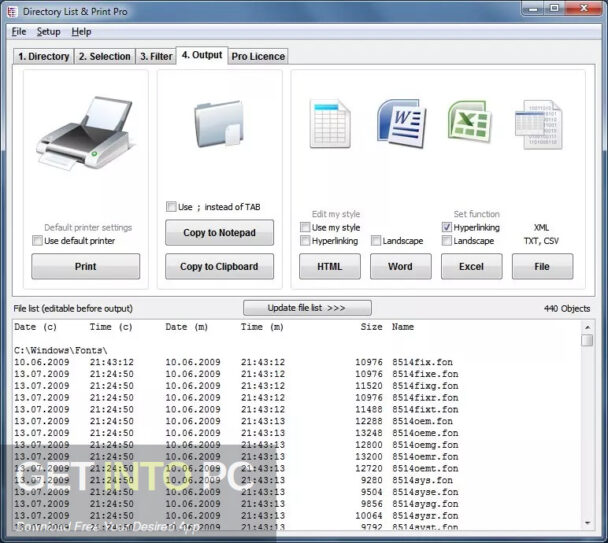This screenshot has height=543, width=608.
Task: Select the 4. Output tab
Action: (x=202, y=55)
